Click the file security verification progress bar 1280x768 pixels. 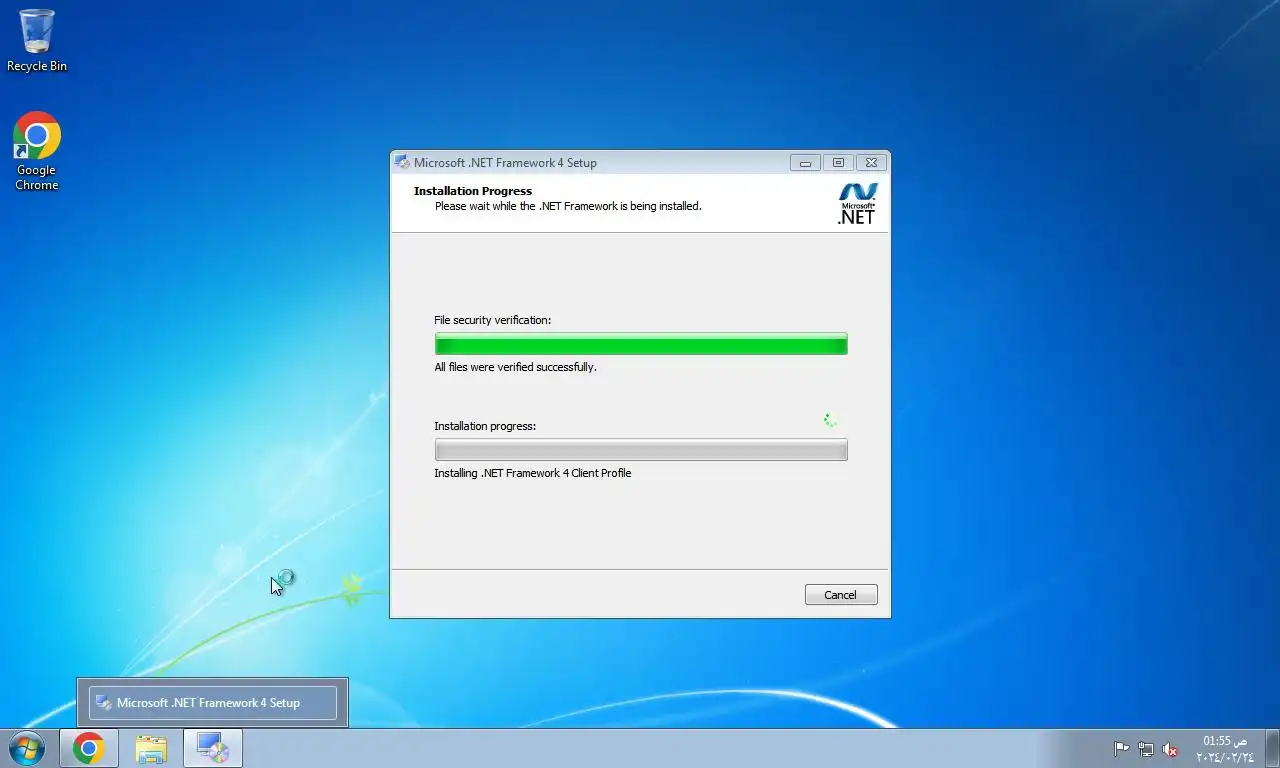[x=641, y=344]
